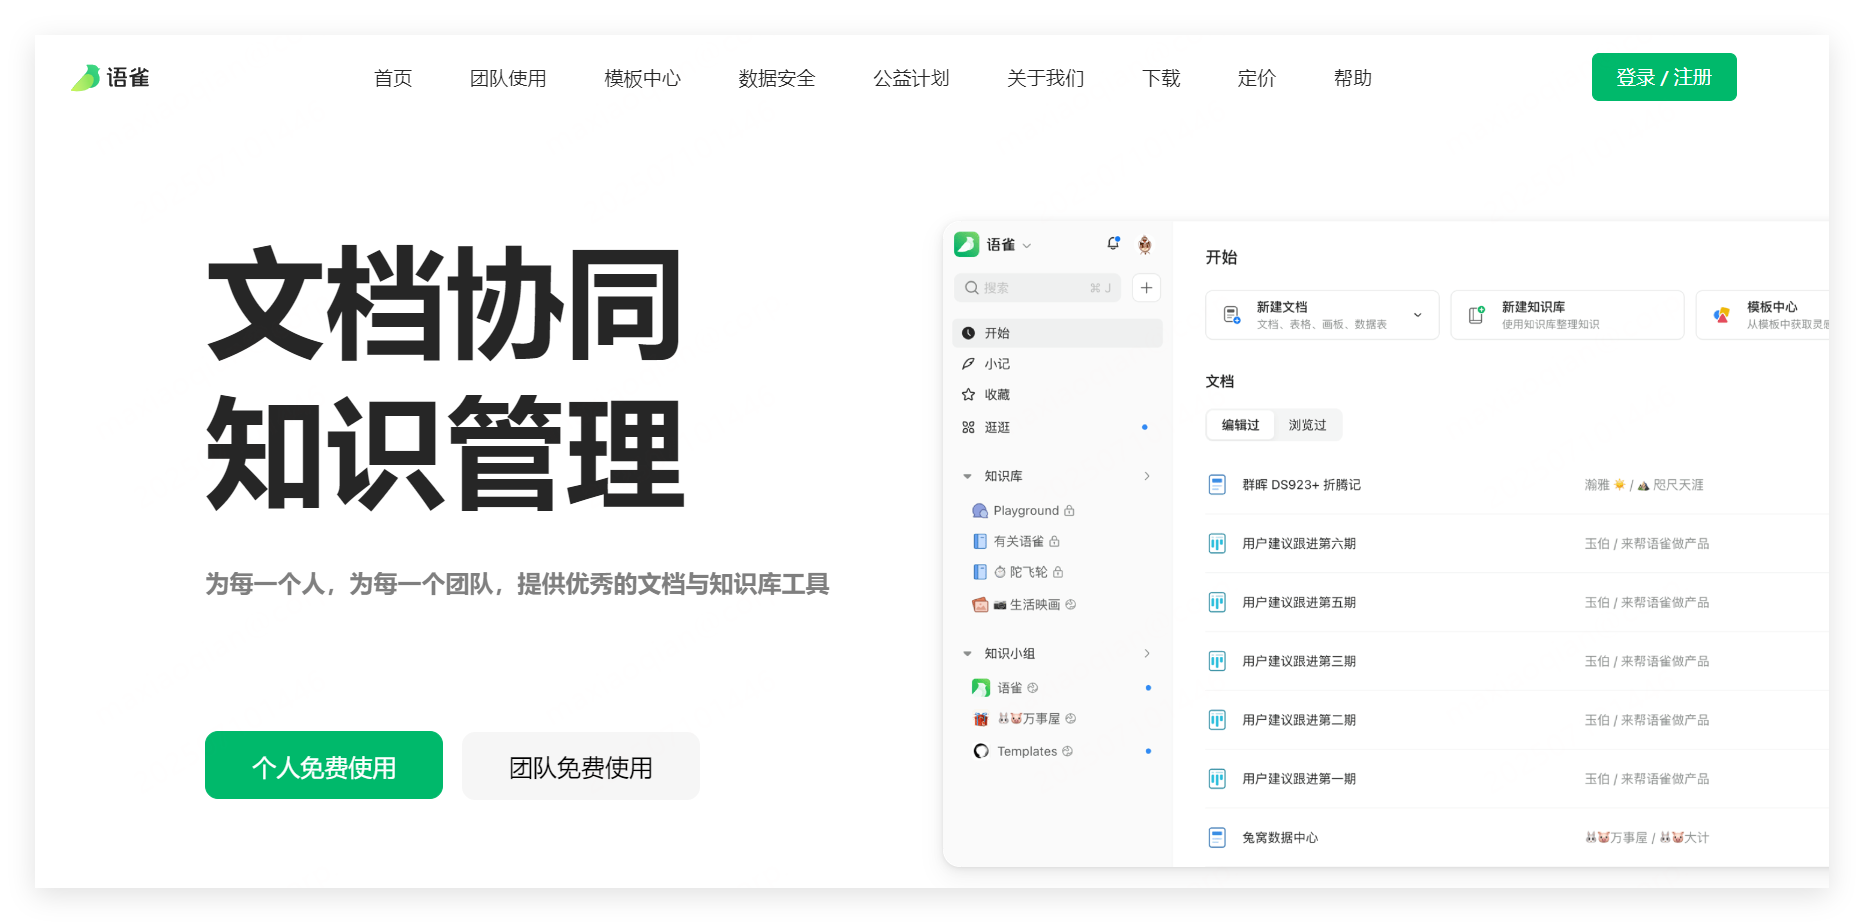Click the book icon beside 陀飞轮
The image size is (1864, 923).
click(980, 572)
